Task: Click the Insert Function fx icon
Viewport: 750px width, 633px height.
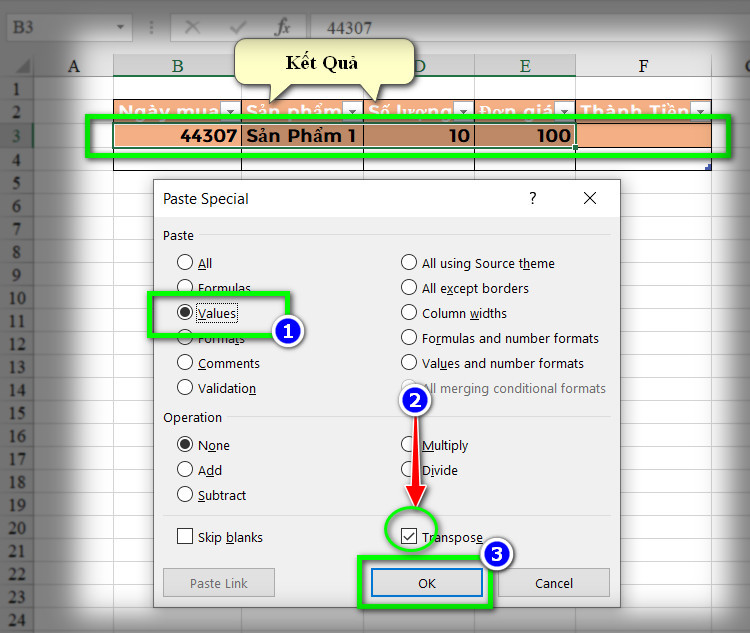Action: click(282, 27)
